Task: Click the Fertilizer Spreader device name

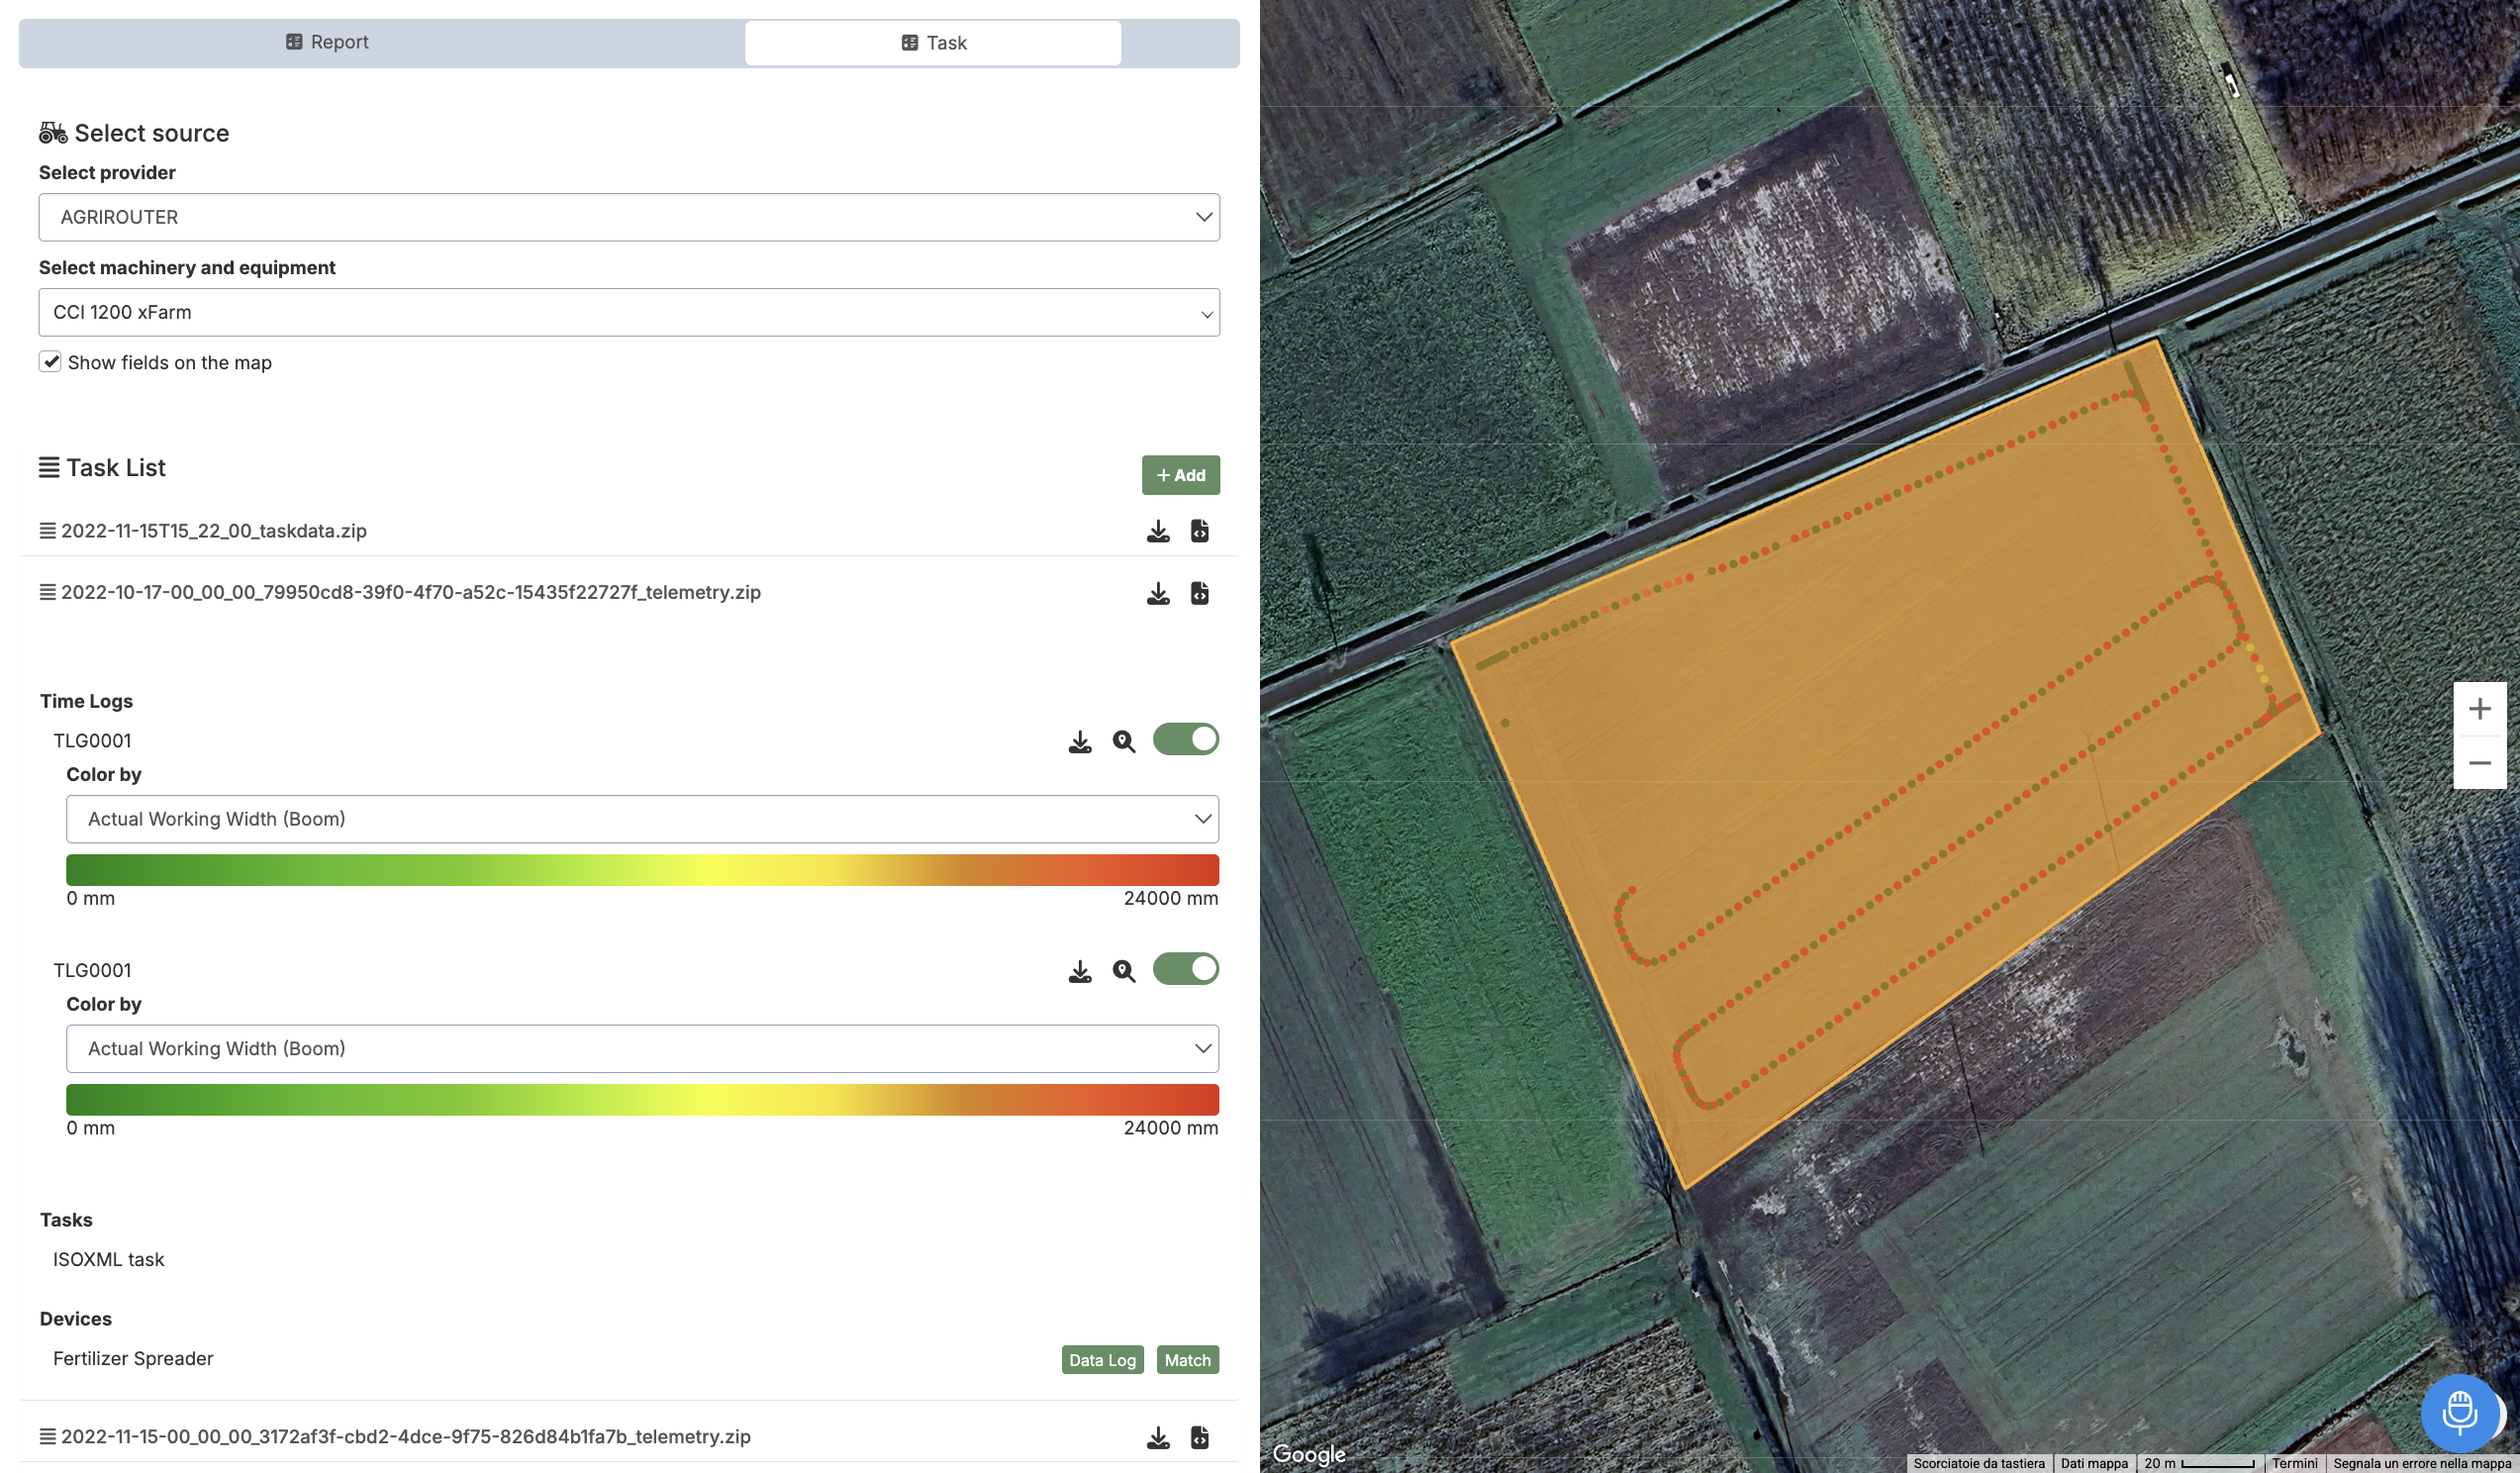Action: tap(133, 1359)
